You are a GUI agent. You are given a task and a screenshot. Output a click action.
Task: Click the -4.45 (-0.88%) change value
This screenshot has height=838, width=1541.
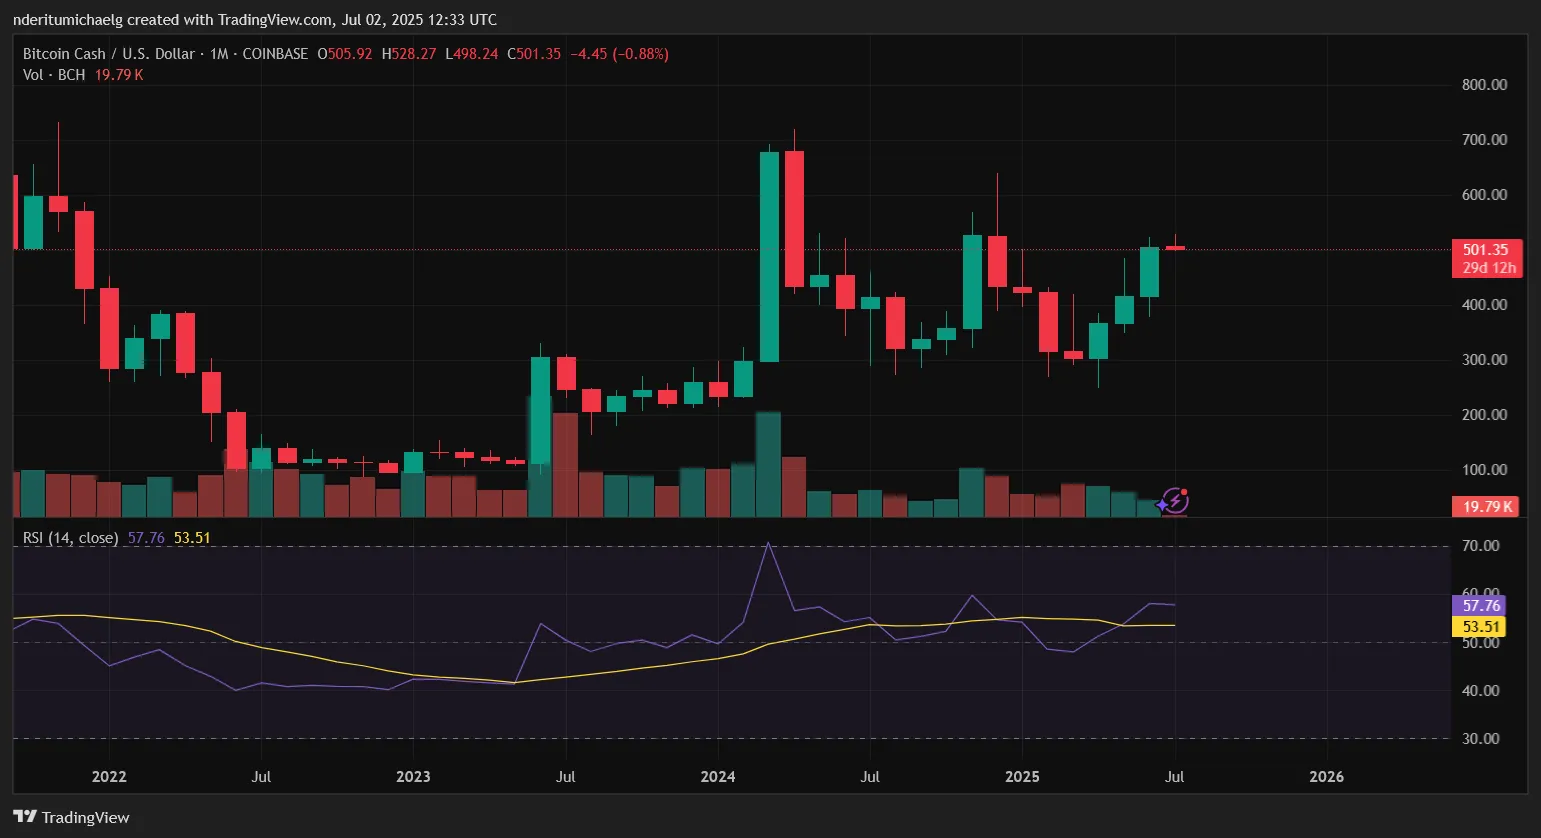619,54
